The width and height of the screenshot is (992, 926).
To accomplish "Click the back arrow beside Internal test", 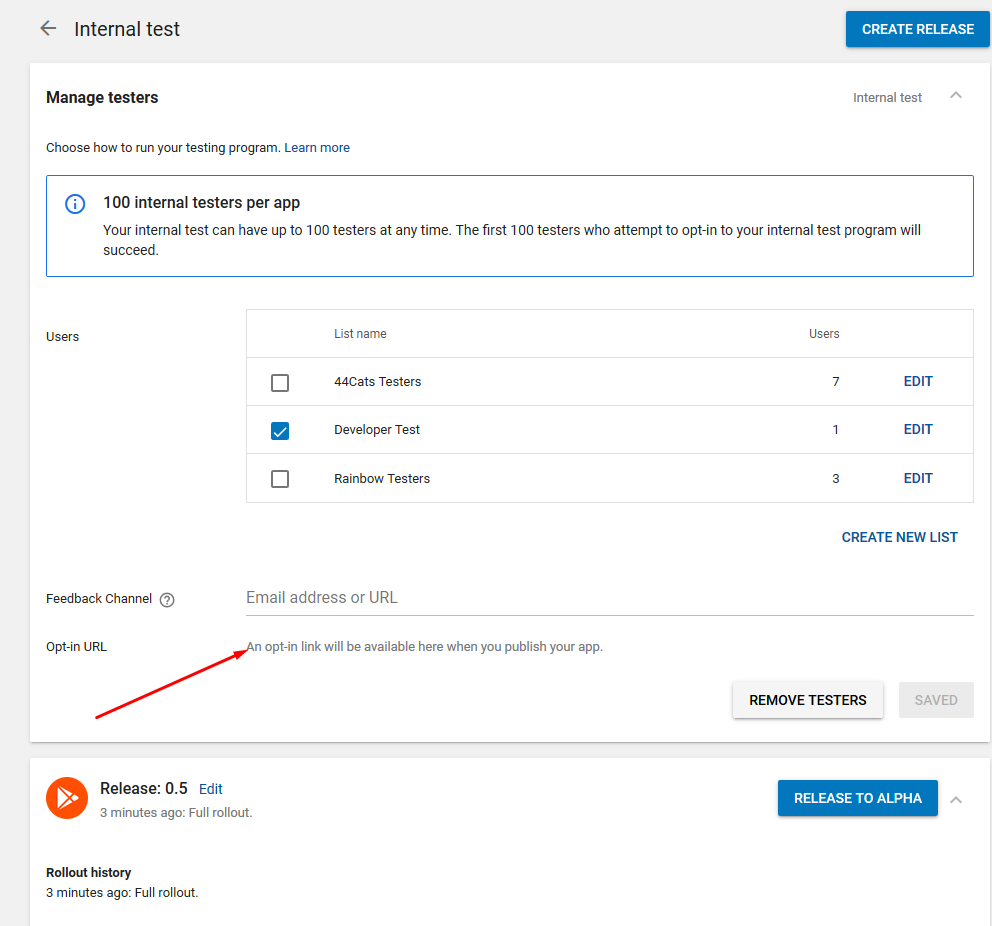I will [x=48, y=29].
